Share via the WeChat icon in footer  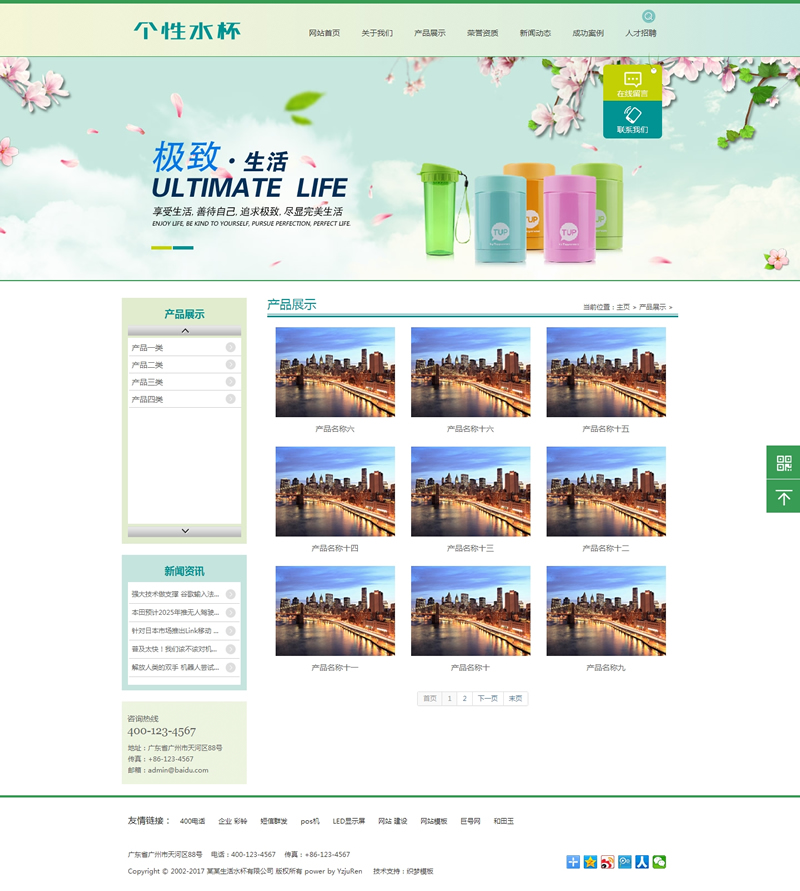pyautogui.click(x=659, y=862)
